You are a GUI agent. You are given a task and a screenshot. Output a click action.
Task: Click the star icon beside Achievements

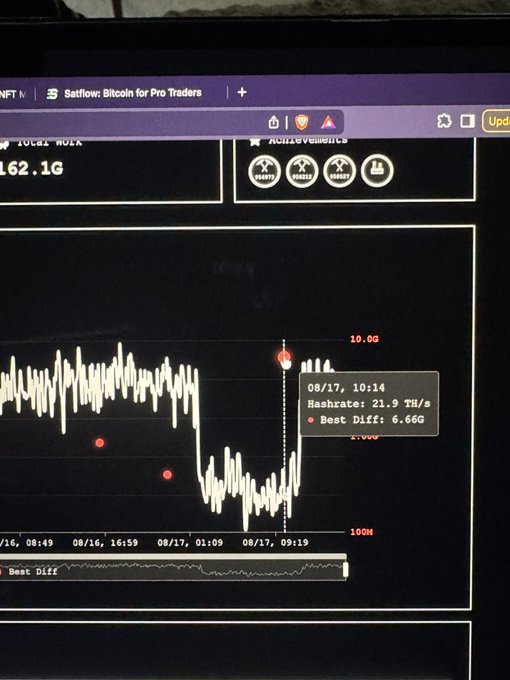tap(255, 141)
